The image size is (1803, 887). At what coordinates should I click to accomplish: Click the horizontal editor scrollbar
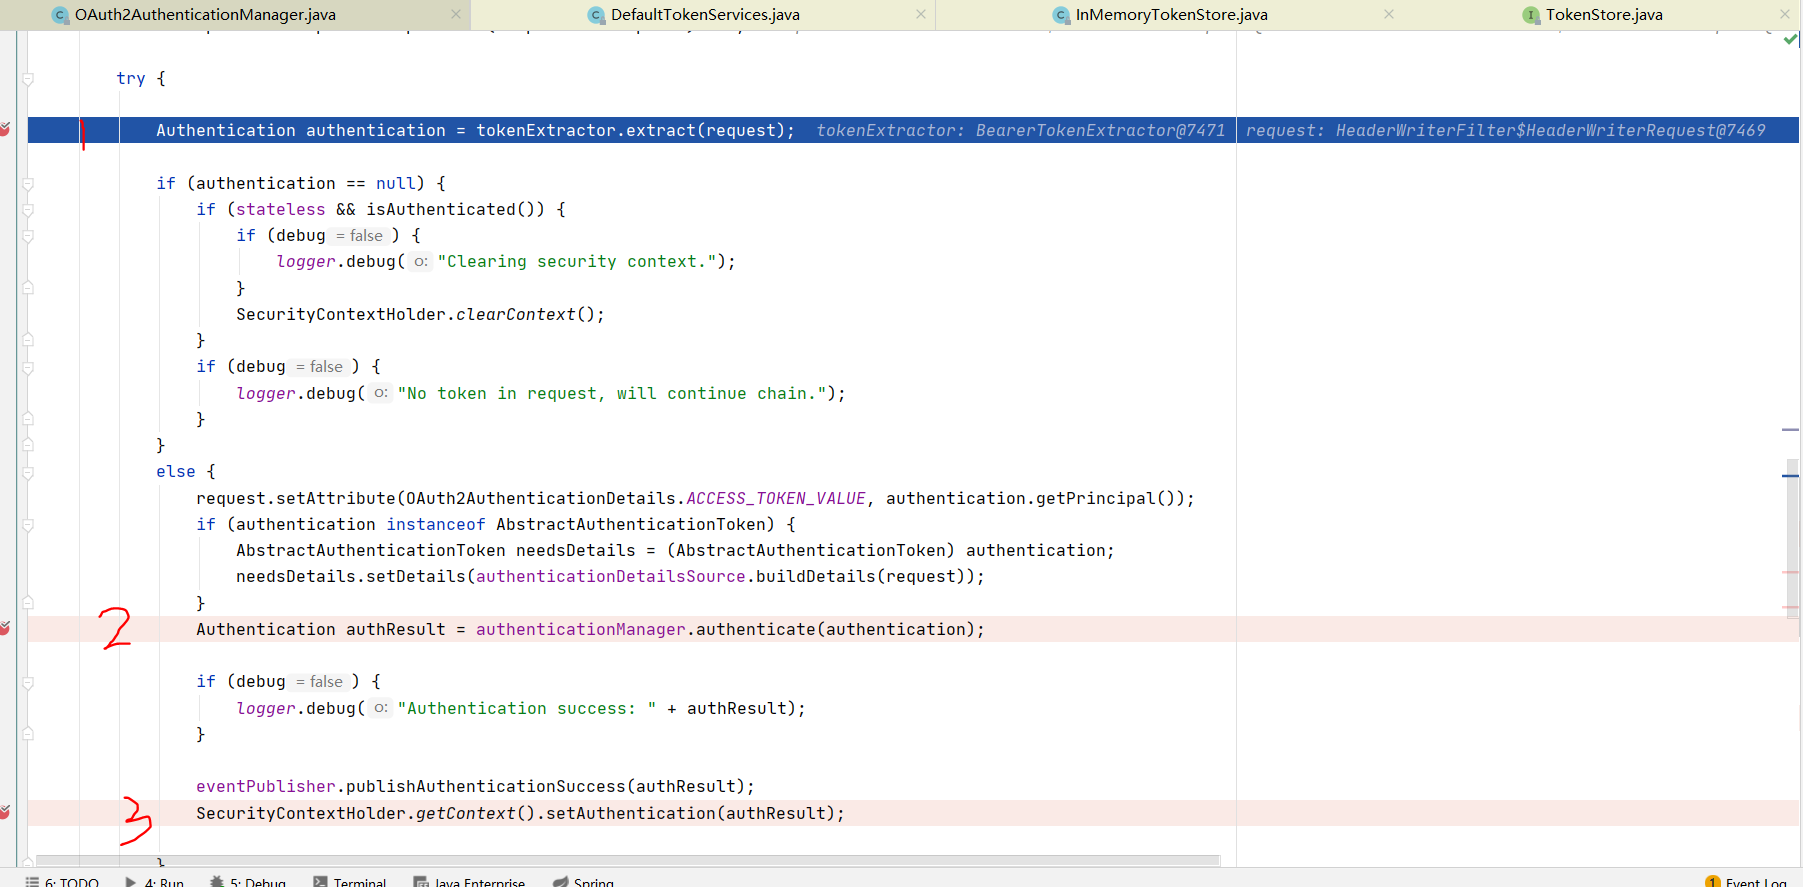point(628,860)
